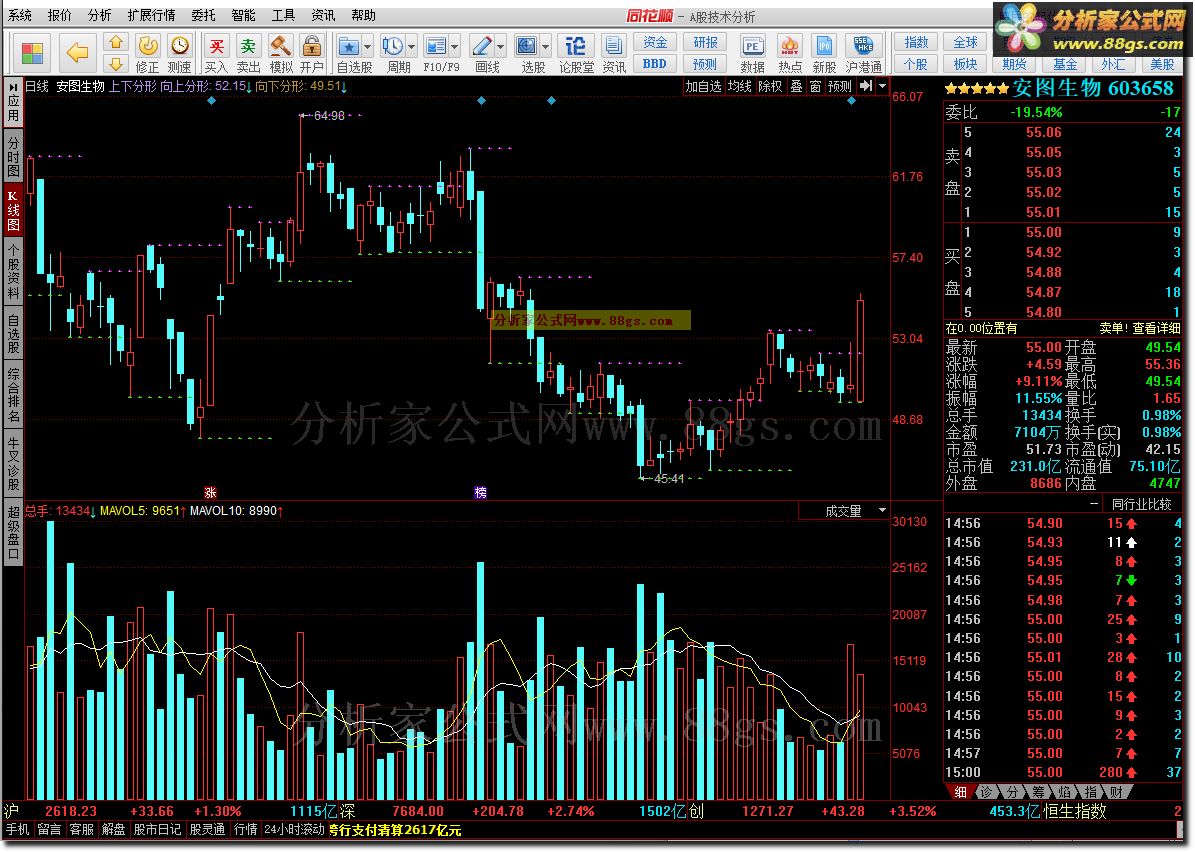
Task: Open 股市日记 in bottom bar
Action: point(157,830)
